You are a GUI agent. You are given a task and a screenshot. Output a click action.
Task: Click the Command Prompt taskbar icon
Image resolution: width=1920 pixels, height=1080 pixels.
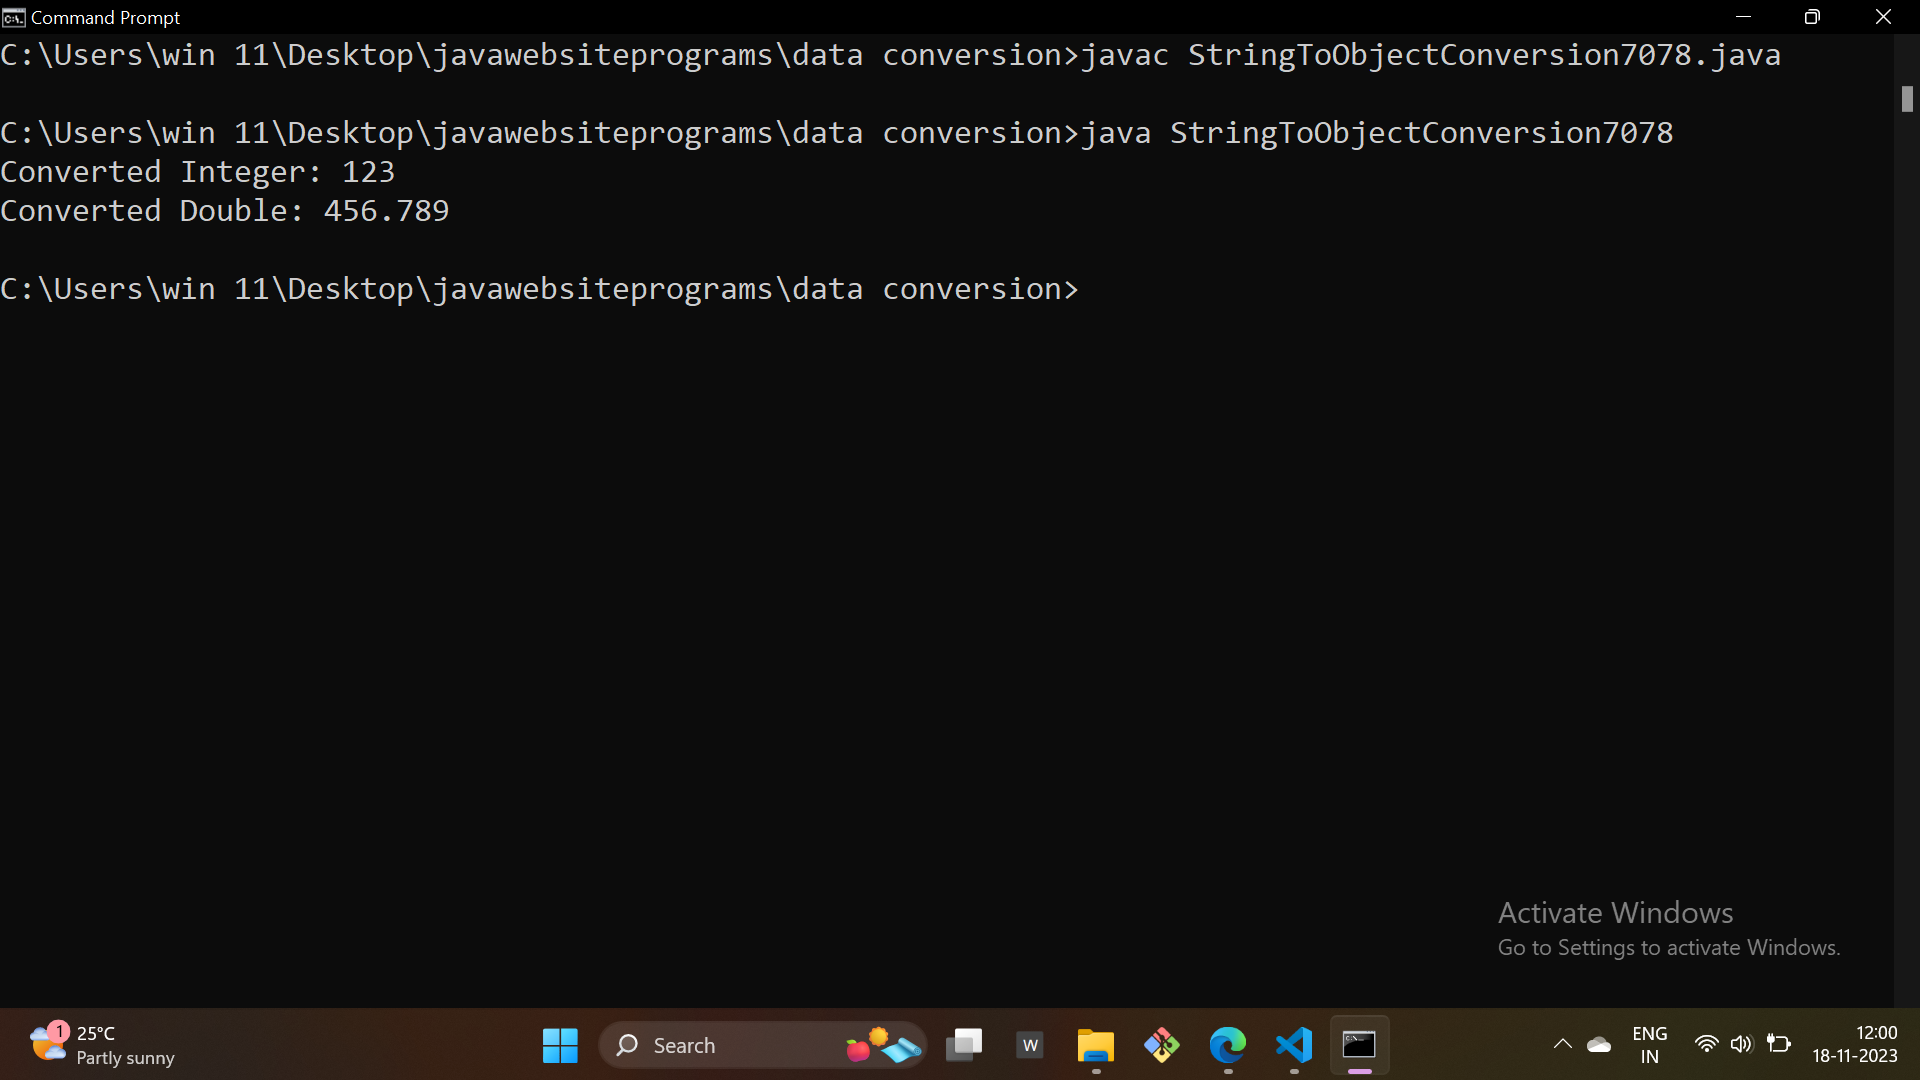(x=1359, y=1045)
